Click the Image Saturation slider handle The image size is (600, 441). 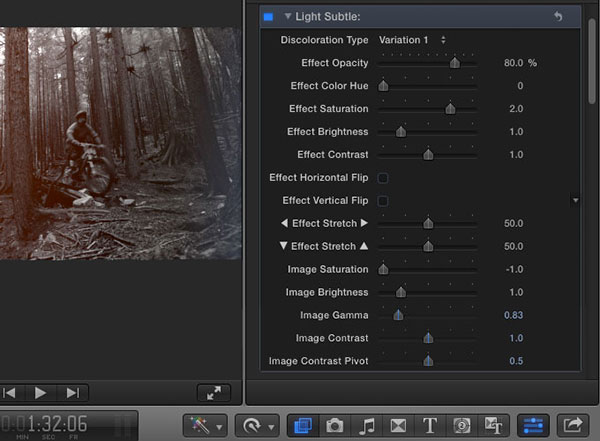pos(383,269)
